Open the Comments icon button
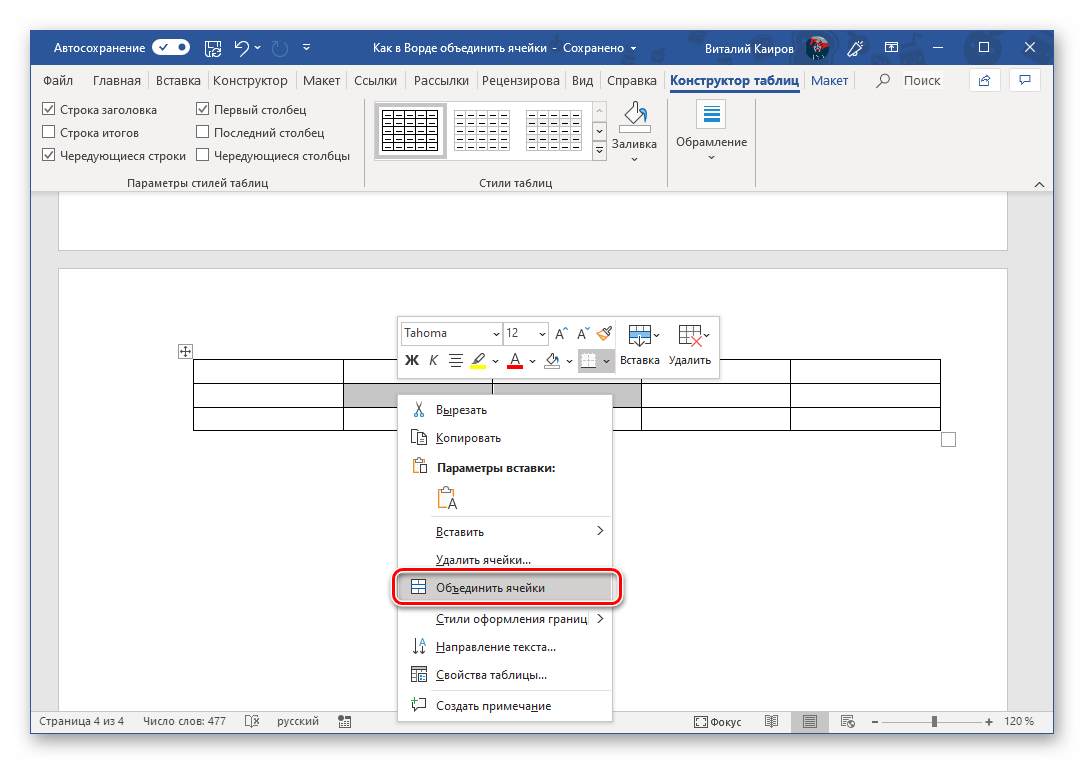Screen dimensions: 1084x764 coord(1025,80)
